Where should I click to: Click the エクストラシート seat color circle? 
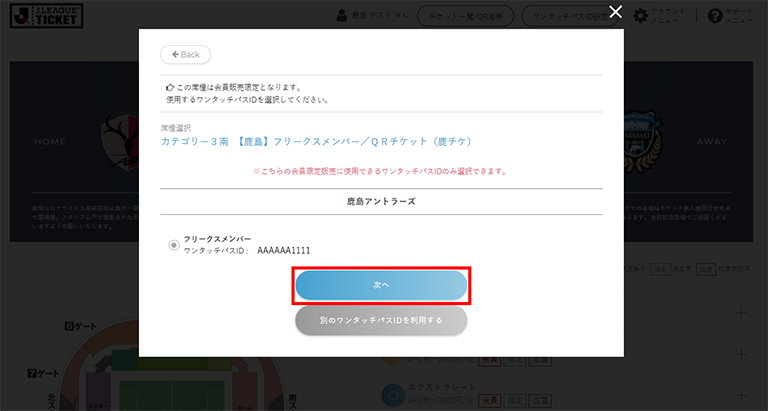pyautogui.click(x=393, y=395)
